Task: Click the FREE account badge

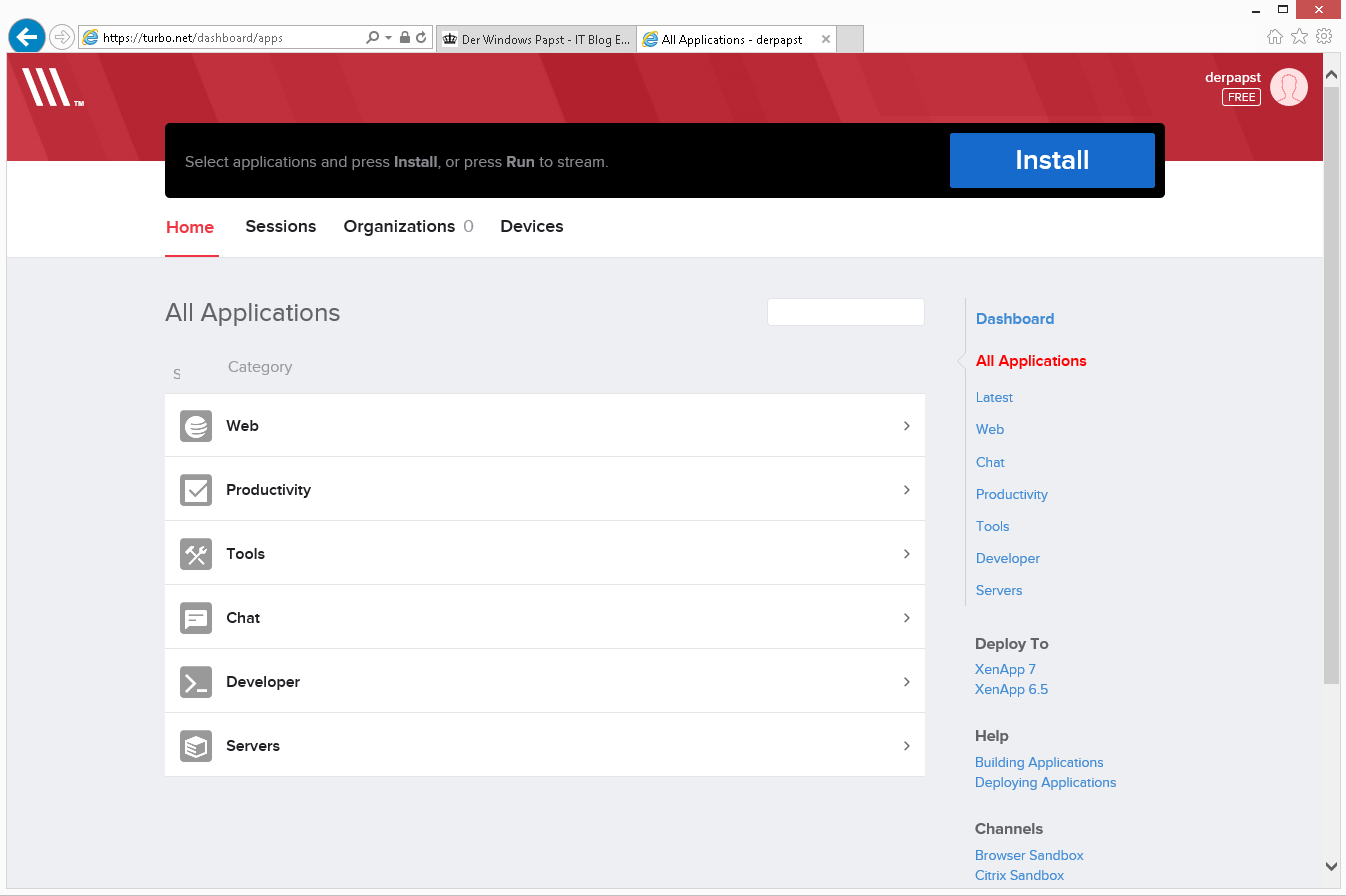Action: click(x=1241, y=97)
